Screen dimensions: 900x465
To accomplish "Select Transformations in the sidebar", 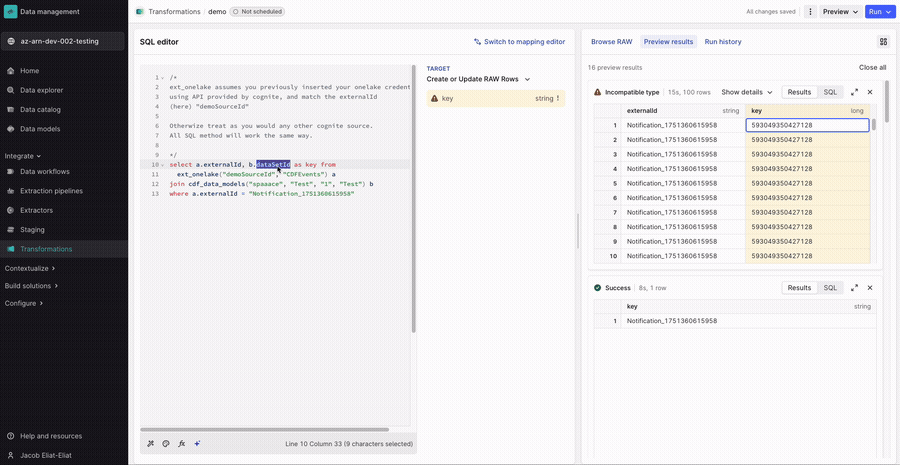I will click(64, 249).
